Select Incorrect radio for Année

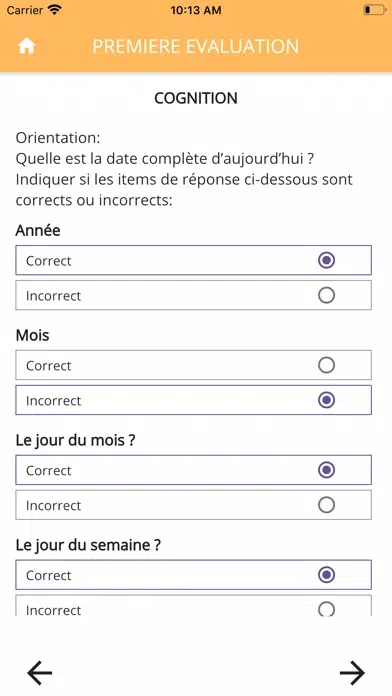326,295
